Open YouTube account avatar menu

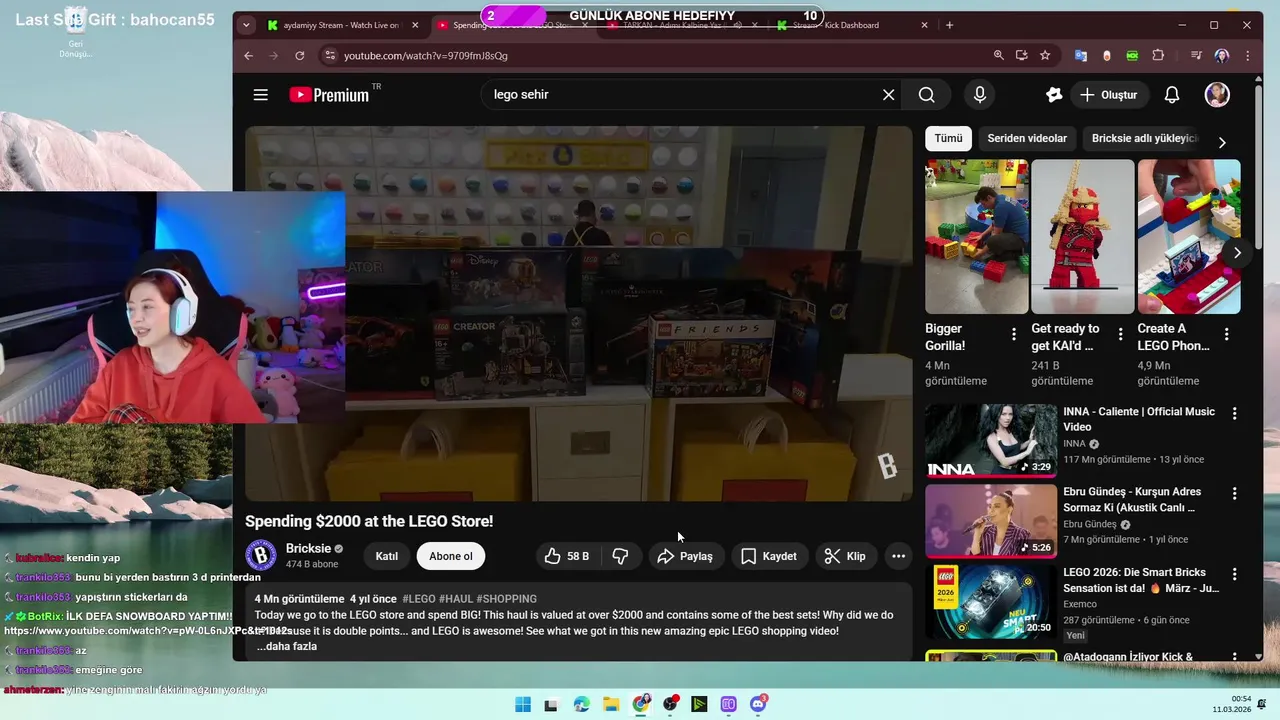coord(1217,95)
